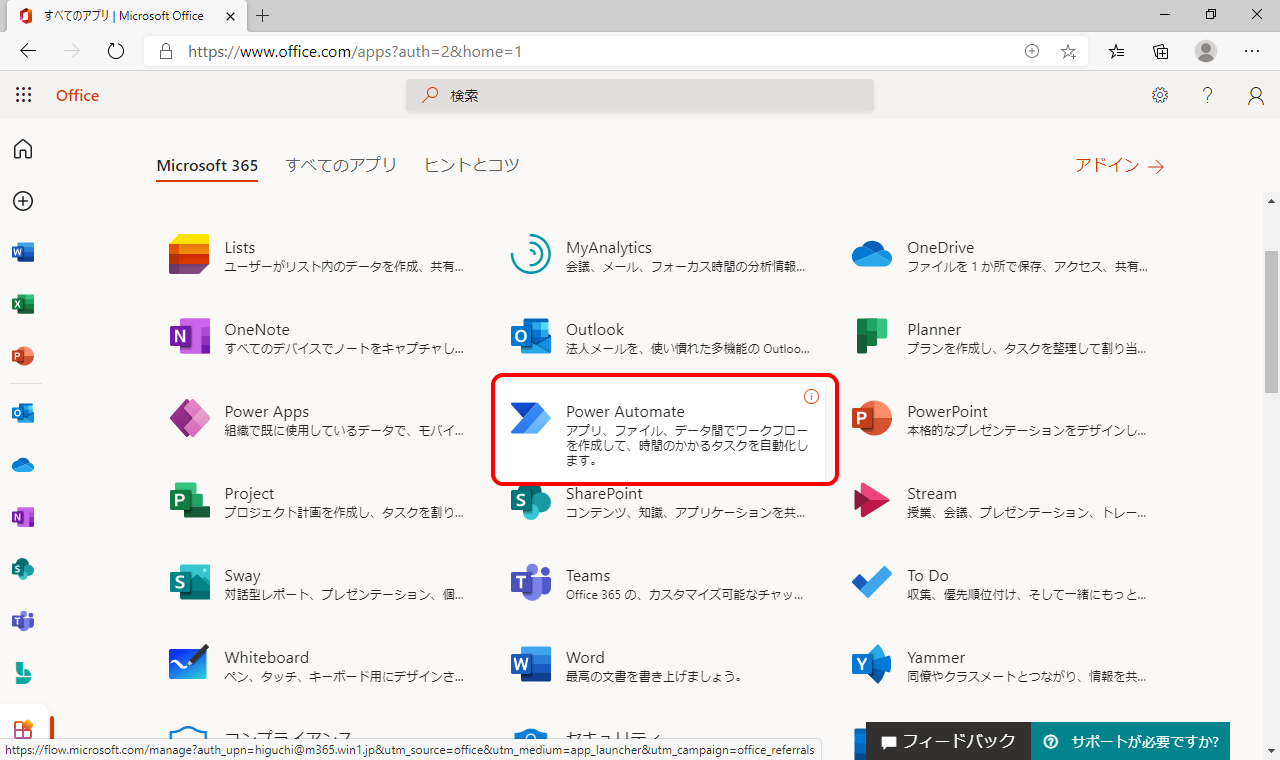Screen dimensions: 1280x760
Task: Open the Whiteboard app icon
Action: [189, 665]
